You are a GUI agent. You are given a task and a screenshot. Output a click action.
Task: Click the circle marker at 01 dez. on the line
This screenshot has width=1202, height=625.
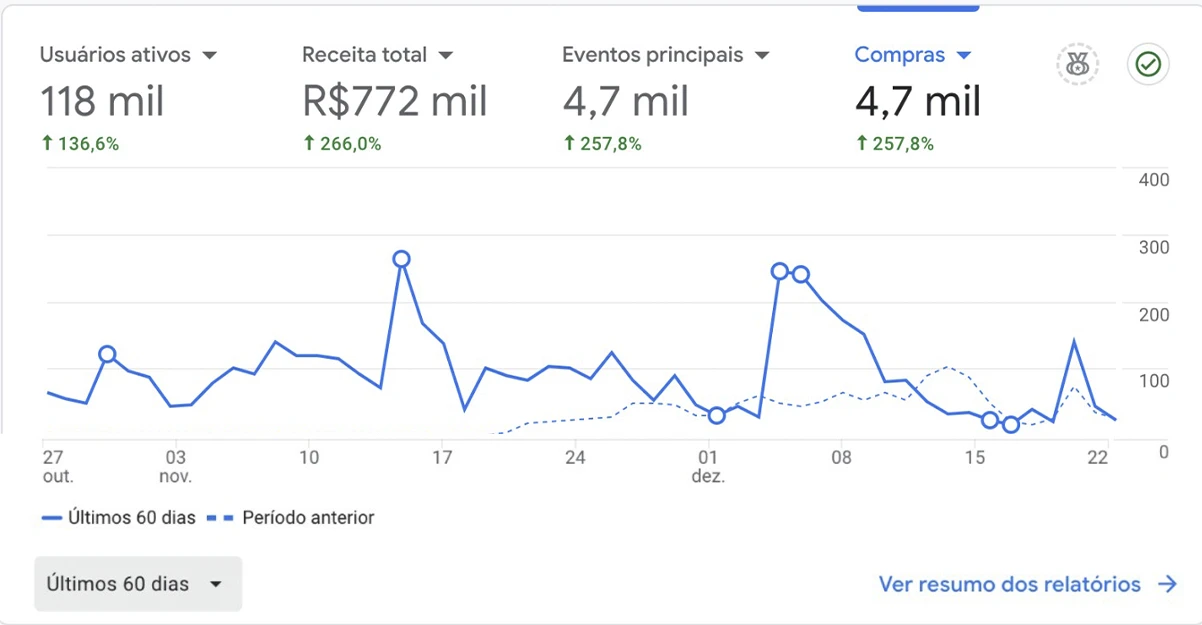point(716,415)
